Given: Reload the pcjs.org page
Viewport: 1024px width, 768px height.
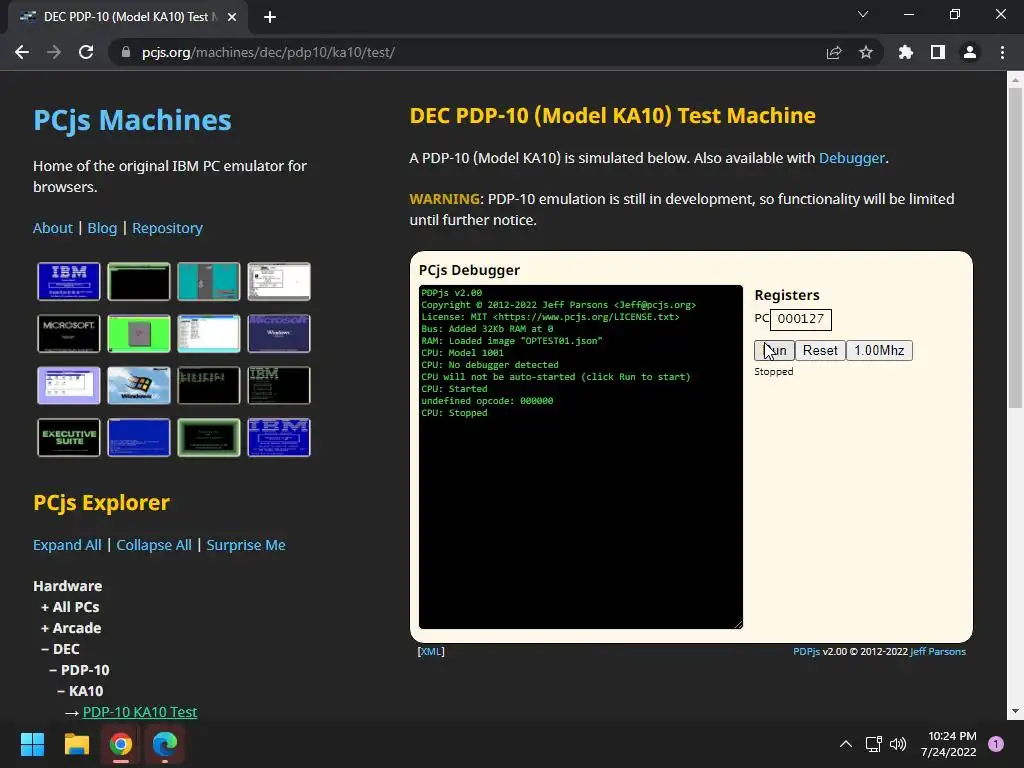Looking at the screenshot, I should [86, 52].
